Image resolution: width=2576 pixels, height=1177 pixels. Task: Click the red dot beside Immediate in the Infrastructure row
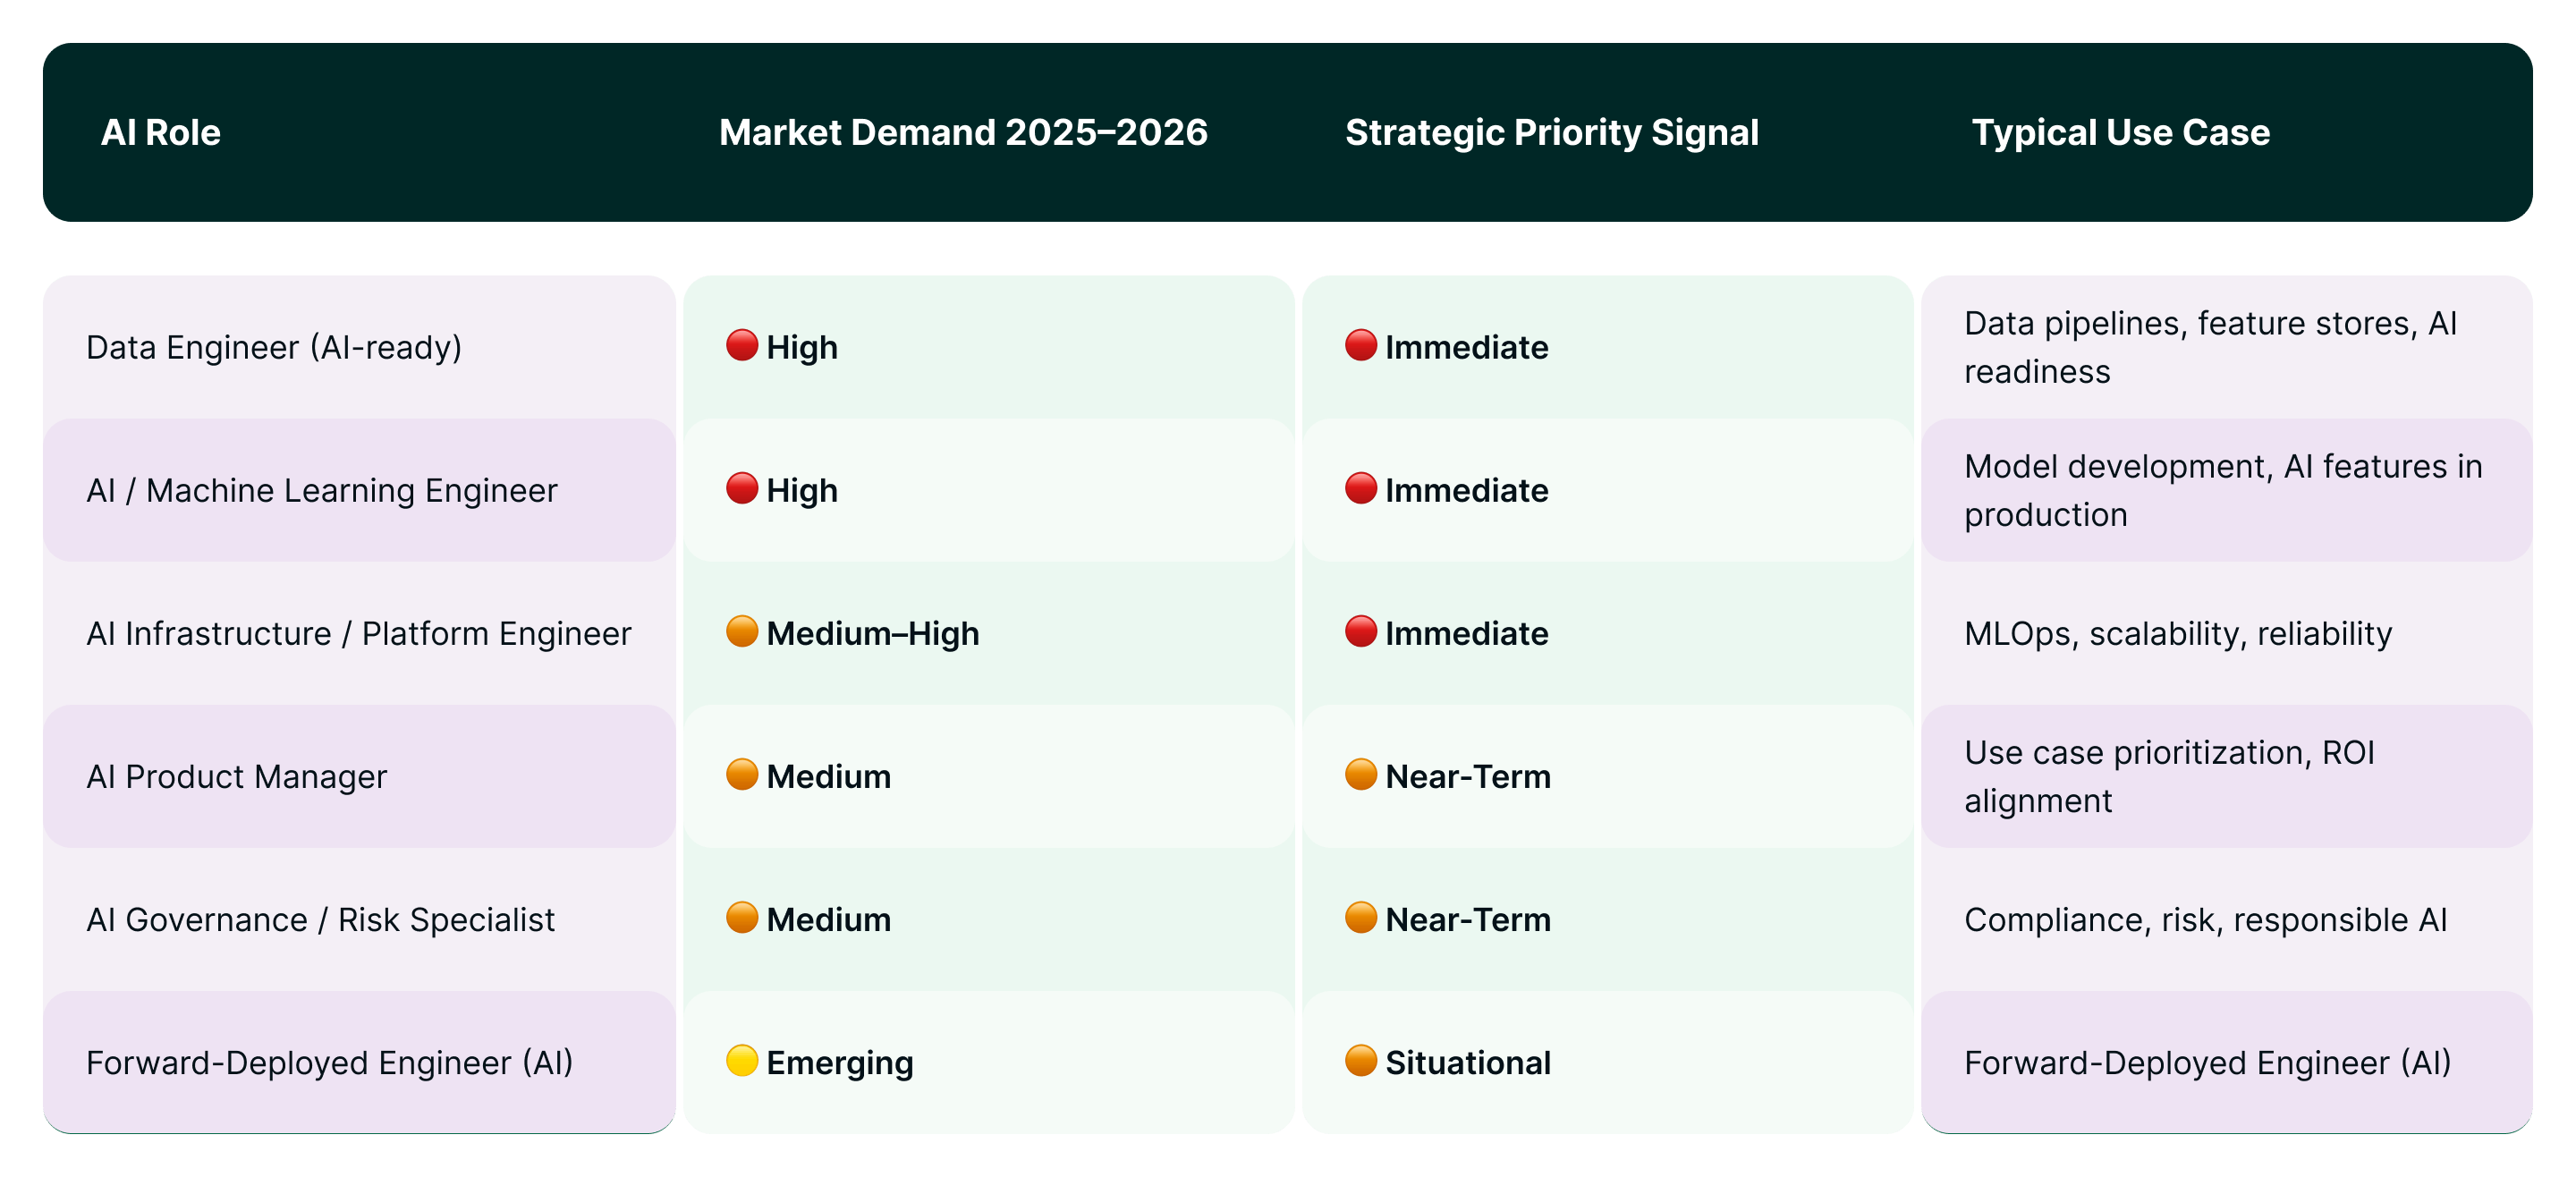[1360, 631]
